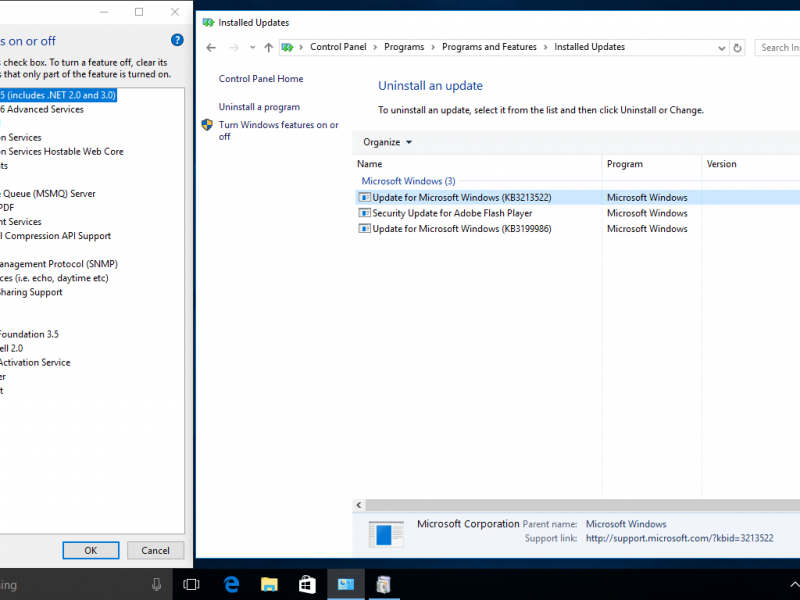The height and width of the screenshot is (600, 800).
Task: Click Installed Updates in the breadcrumb
Action: pos(589,47)
